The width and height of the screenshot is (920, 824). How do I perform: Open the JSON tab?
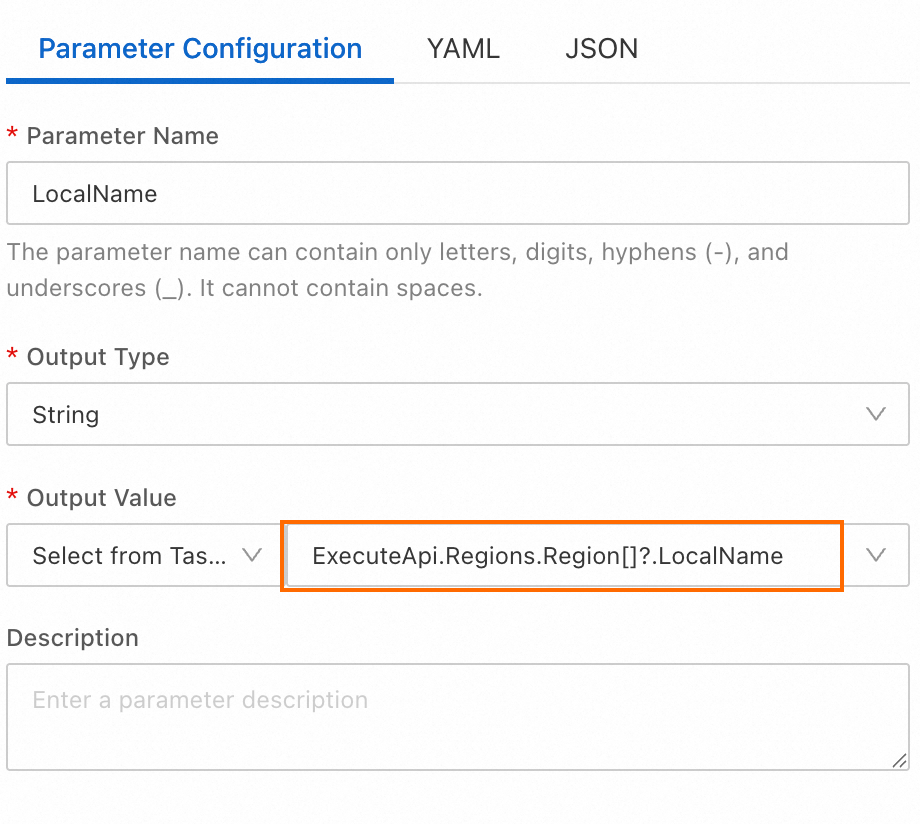601,49
